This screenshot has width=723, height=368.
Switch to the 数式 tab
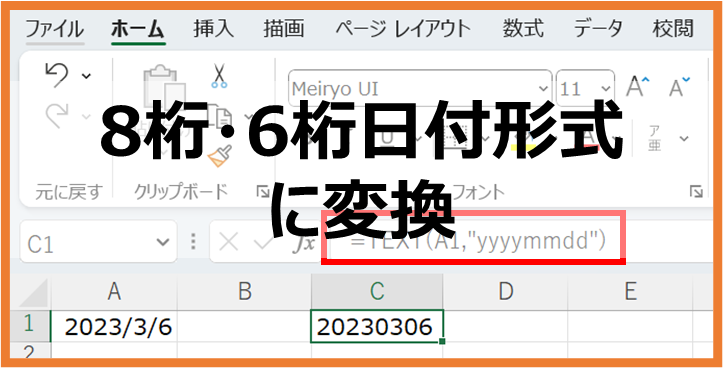pos(523,29)
